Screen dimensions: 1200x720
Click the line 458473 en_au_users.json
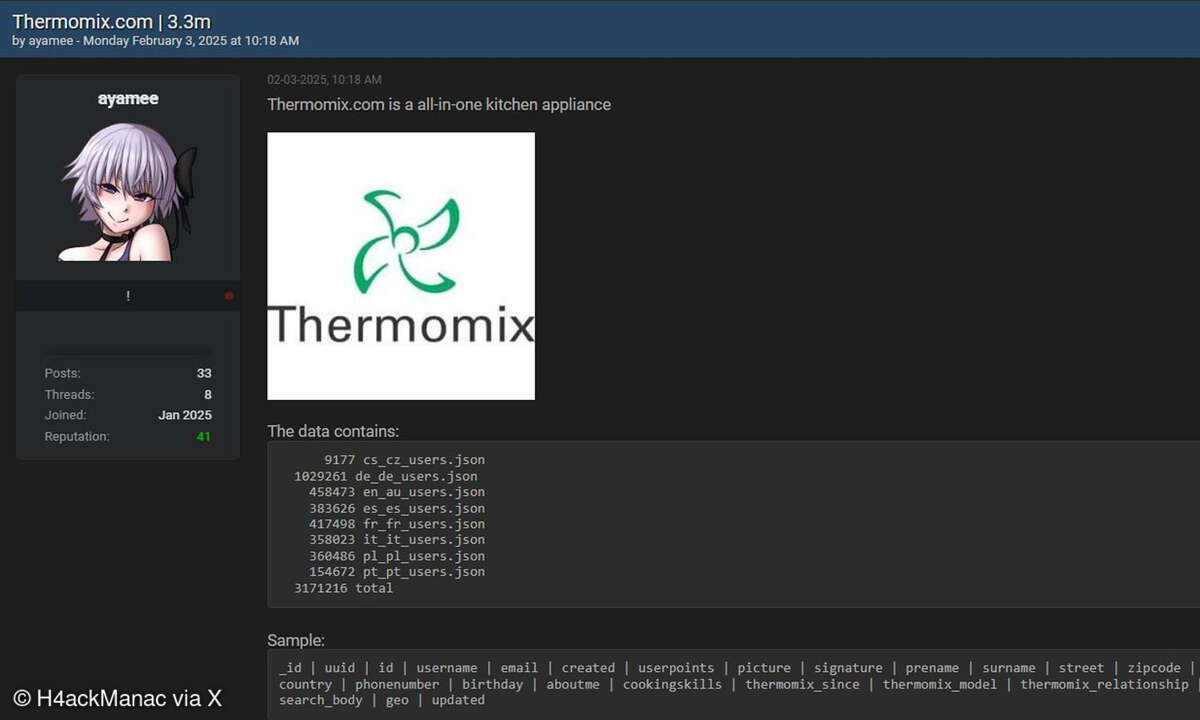(397, 492)
